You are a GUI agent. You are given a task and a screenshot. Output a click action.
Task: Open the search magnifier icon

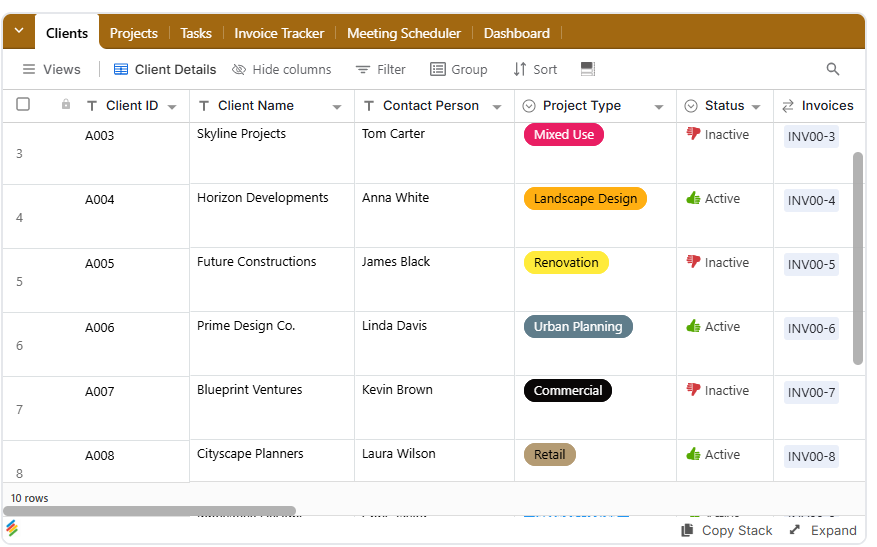(x=833, y=69)
